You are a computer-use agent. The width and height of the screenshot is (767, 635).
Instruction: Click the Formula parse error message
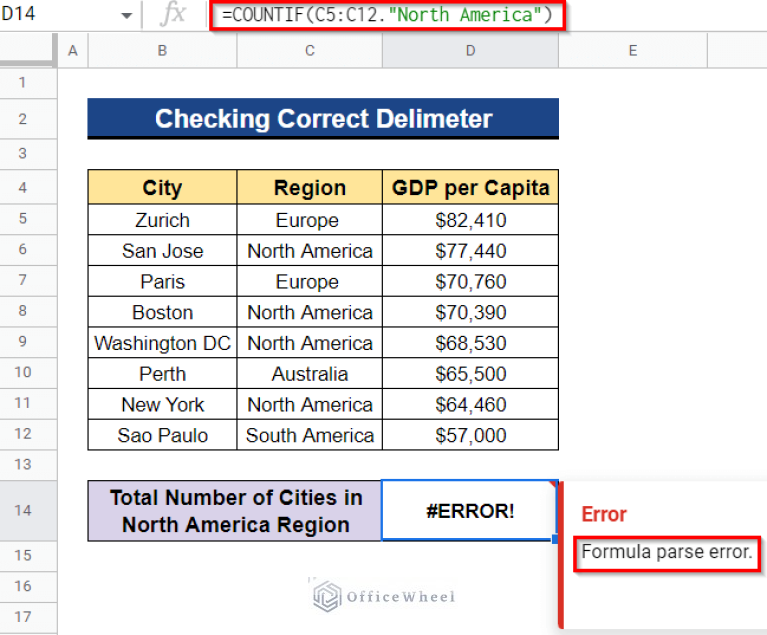coord(667,552)
